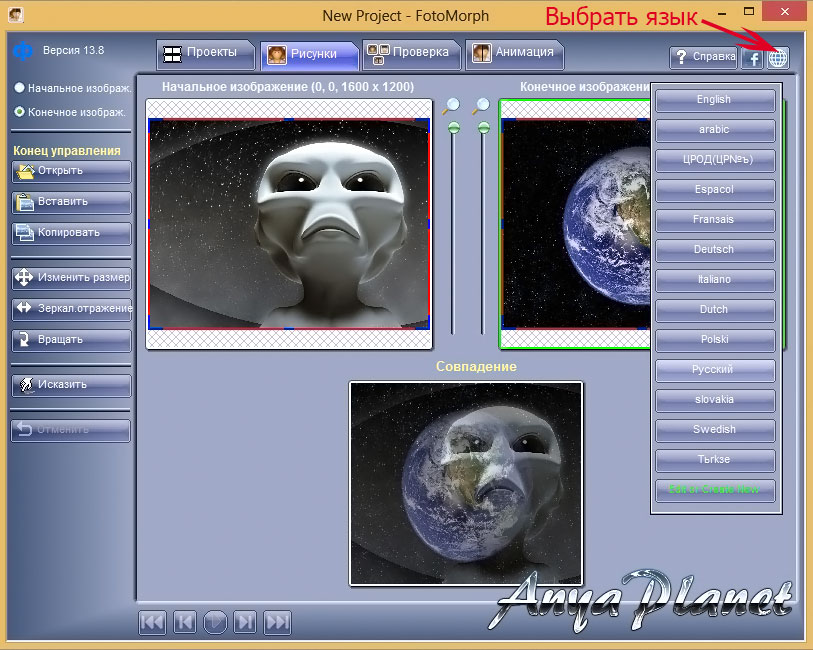
Task: Choose English from the language list
Action: [x=714, y=100]
